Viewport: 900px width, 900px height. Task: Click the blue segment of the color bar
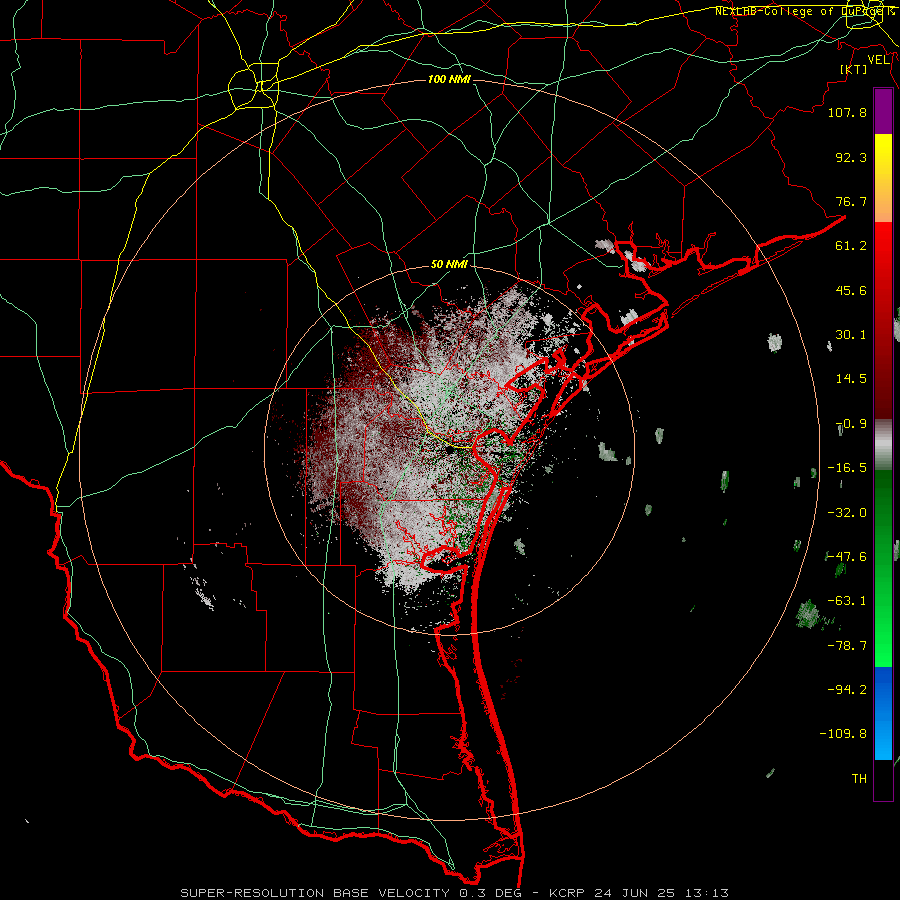coord(883,713)
